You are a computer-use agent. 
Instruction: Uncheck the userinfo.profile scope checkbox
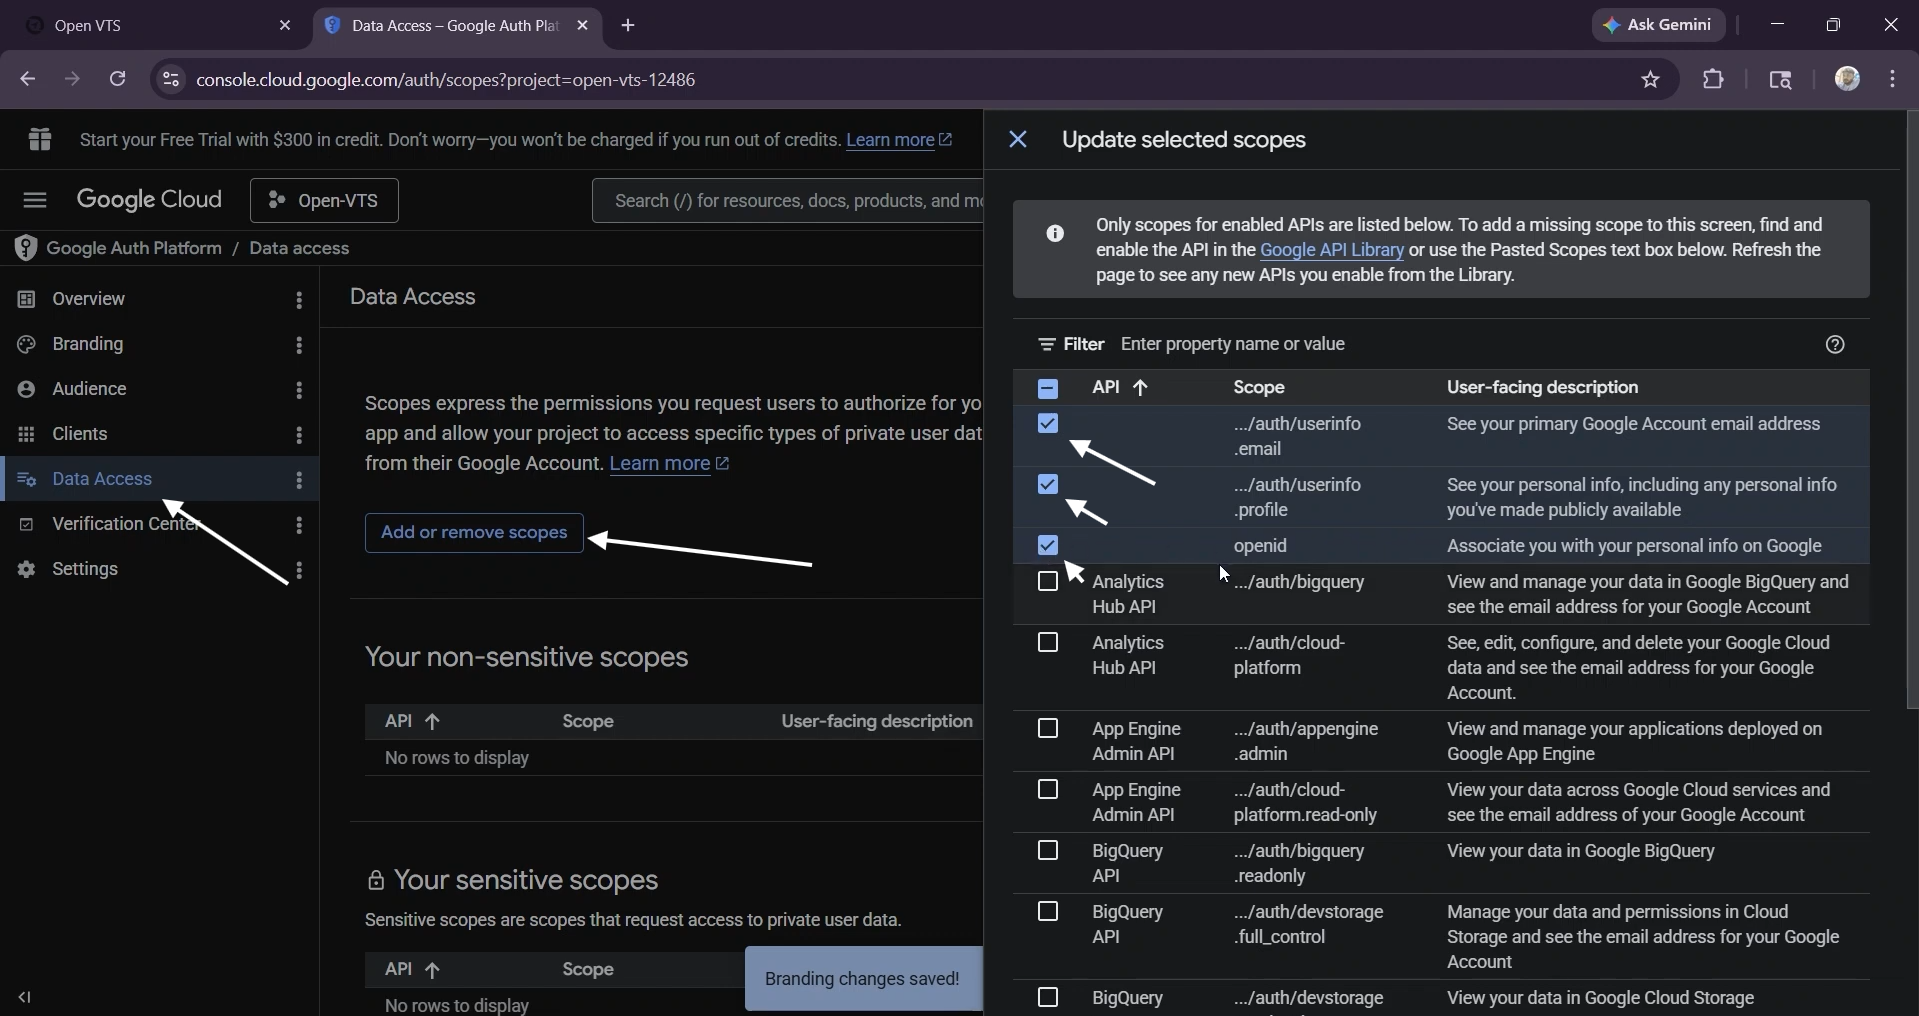[x=1048, y=485]
